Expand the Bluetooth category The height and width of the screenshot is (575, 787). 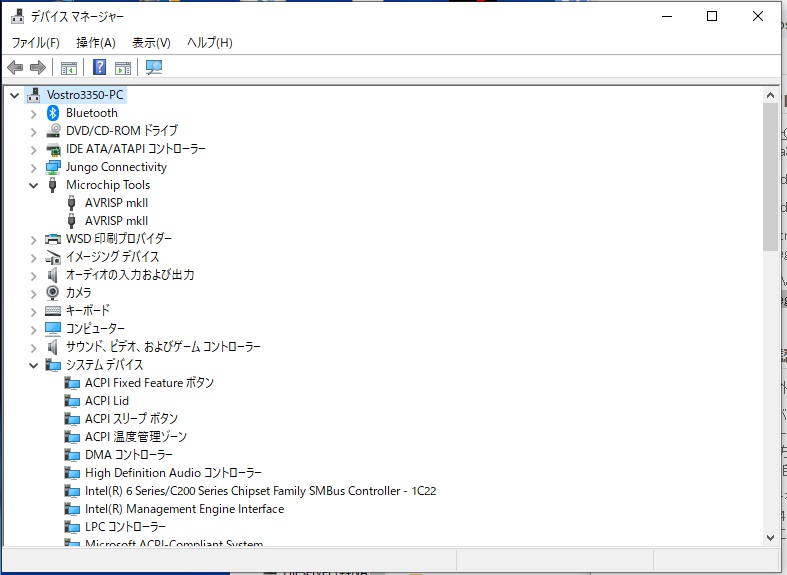pyautogui.click(x=34, y=114)
